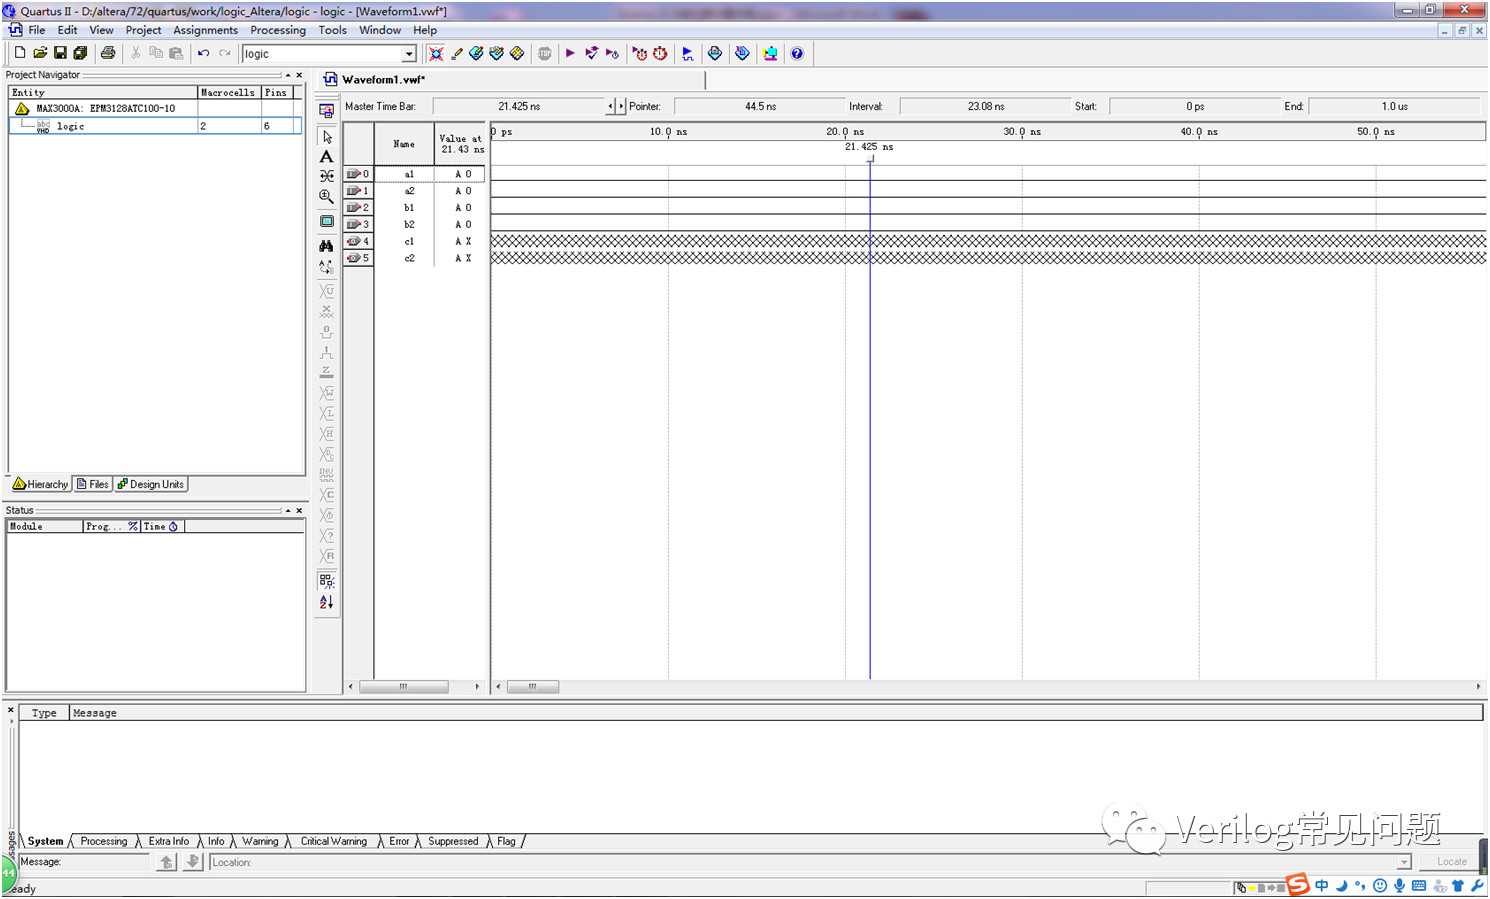The width and height of the screenshot is (1490, 899).
Task: Close the Project Navigator panel
Action: [x=299, y=75]
